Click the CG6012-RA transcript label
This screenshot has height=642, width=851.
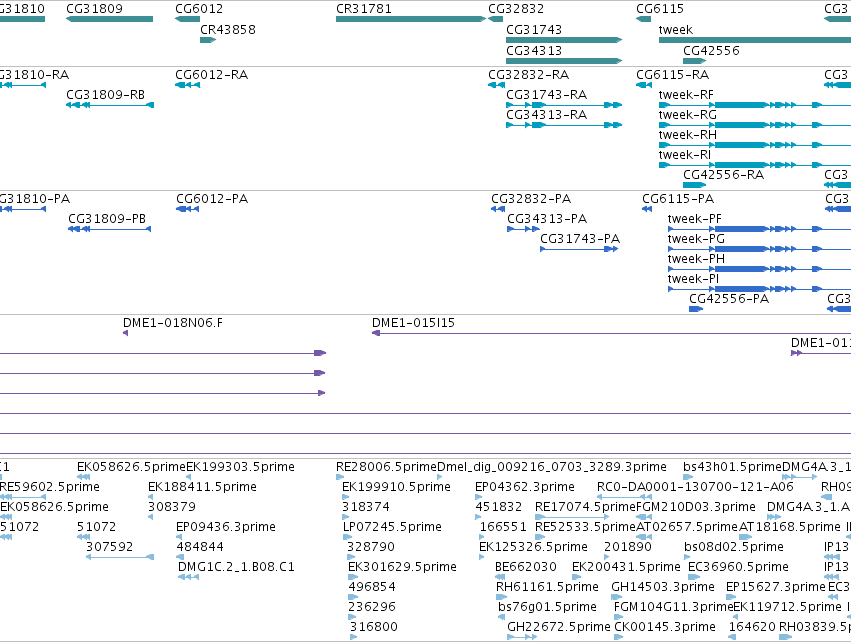click(x=211, y=74)
